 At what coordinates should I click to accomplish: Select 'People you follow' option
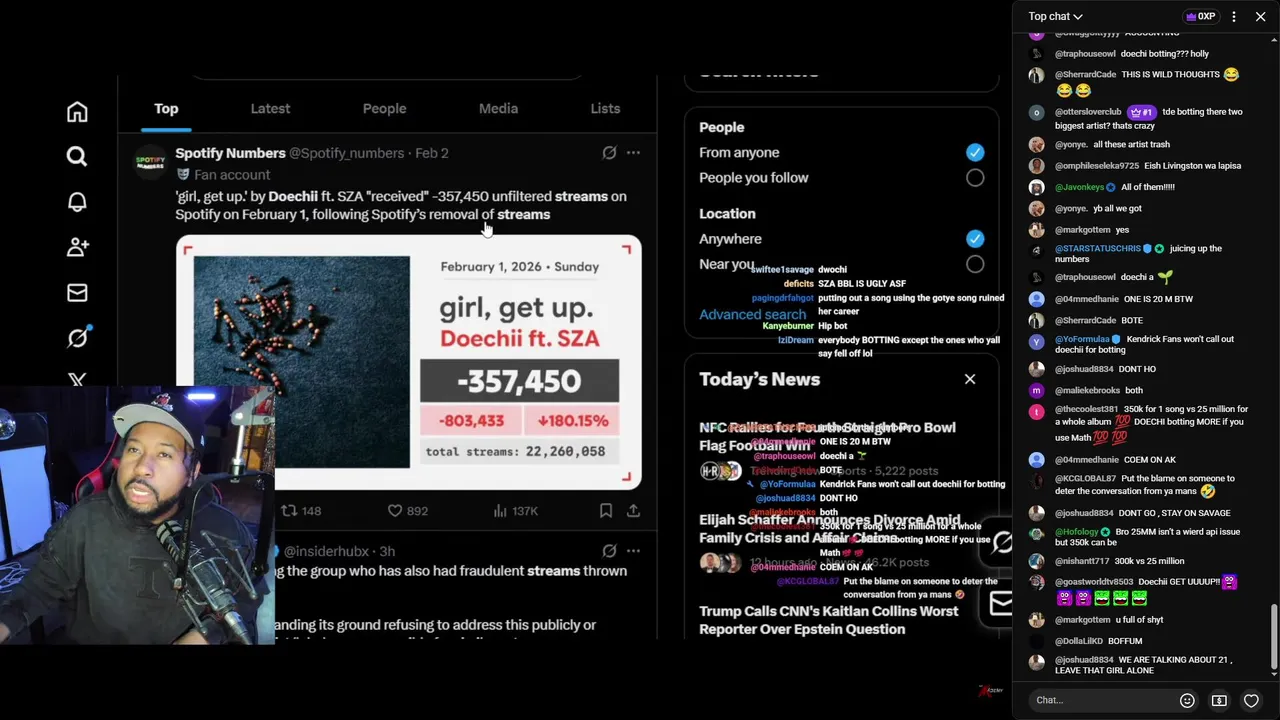975,178
